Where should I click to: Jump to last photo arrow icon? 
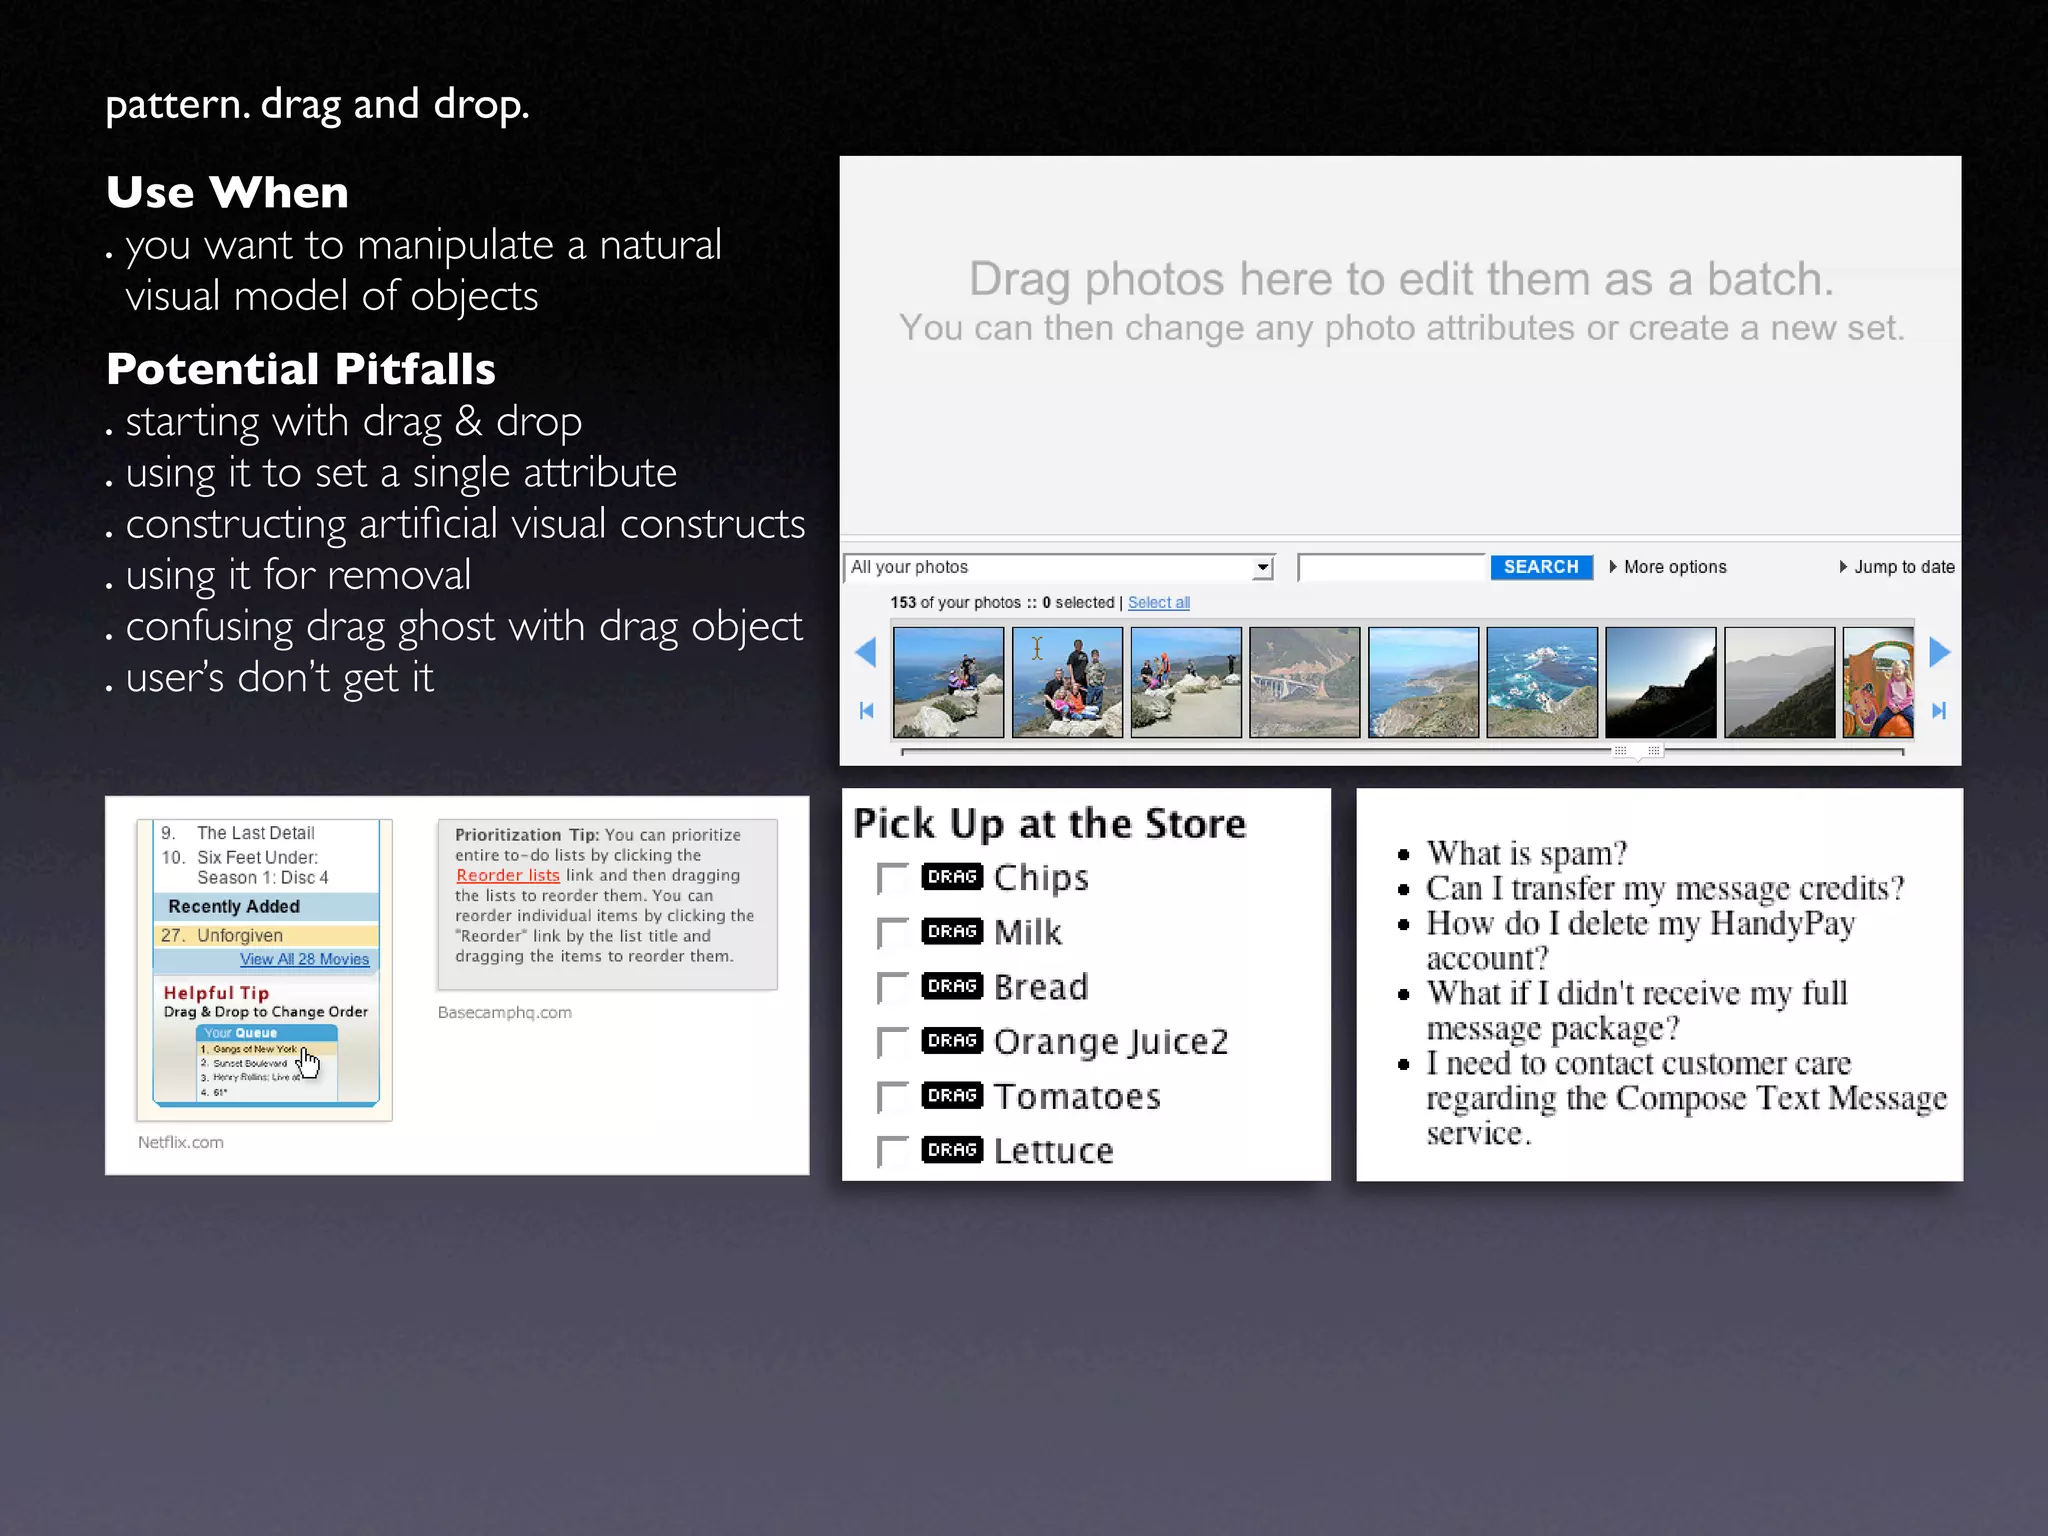(x=1939, y=711)
